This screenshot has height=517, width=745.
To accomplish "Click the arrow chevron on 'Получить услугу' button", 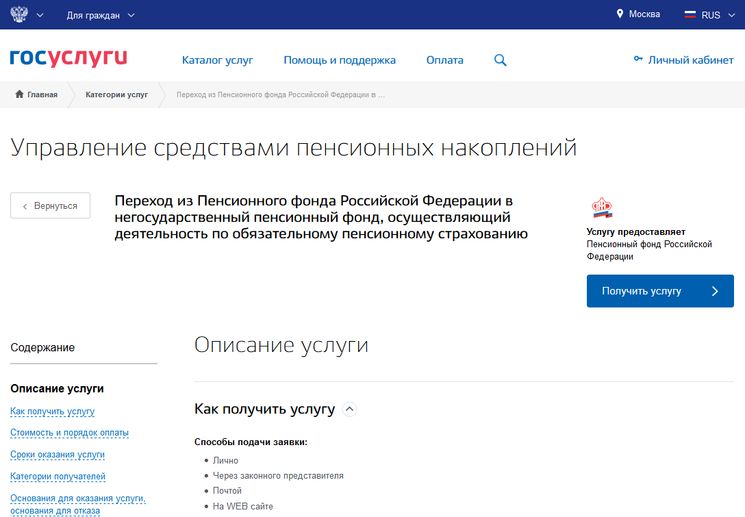I will coord(715,291).
